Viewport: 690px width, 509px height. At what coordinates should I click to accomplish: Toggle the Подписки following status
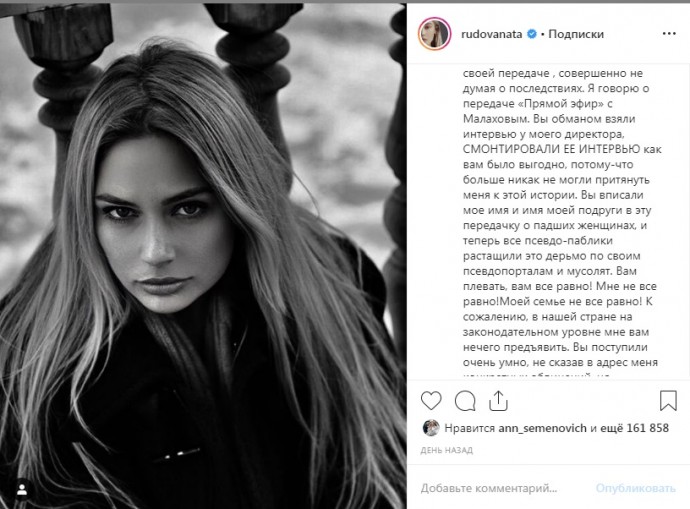point(576,34)
